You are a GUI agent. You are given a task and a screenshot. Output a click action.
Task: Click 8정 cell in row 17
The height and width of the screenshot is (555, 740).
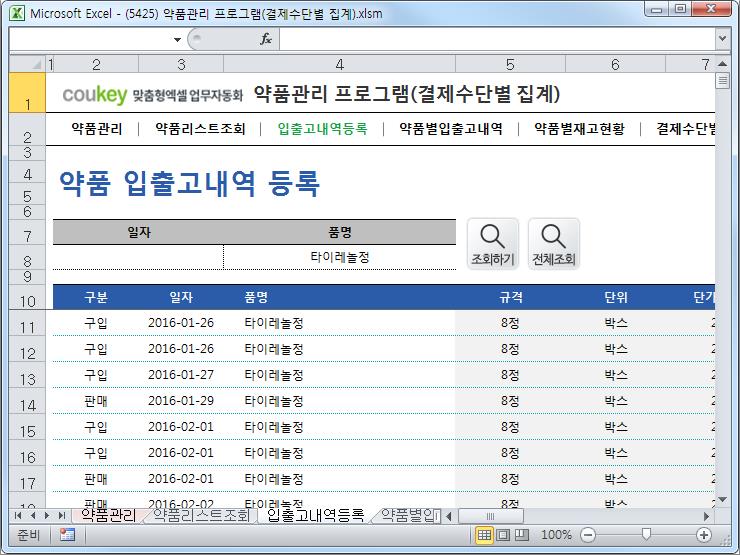click(510, 479)
